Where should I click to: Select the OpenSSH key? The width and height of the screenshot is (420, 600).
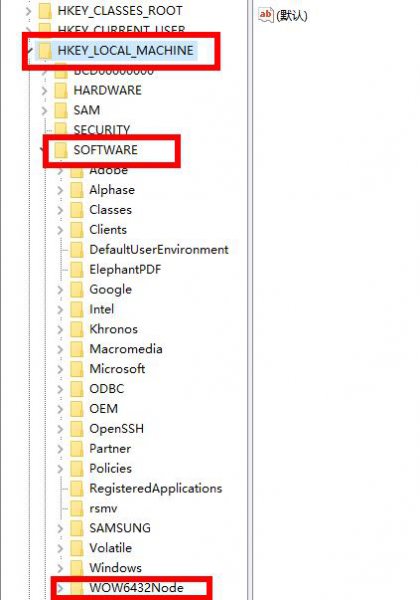point(116,429)
